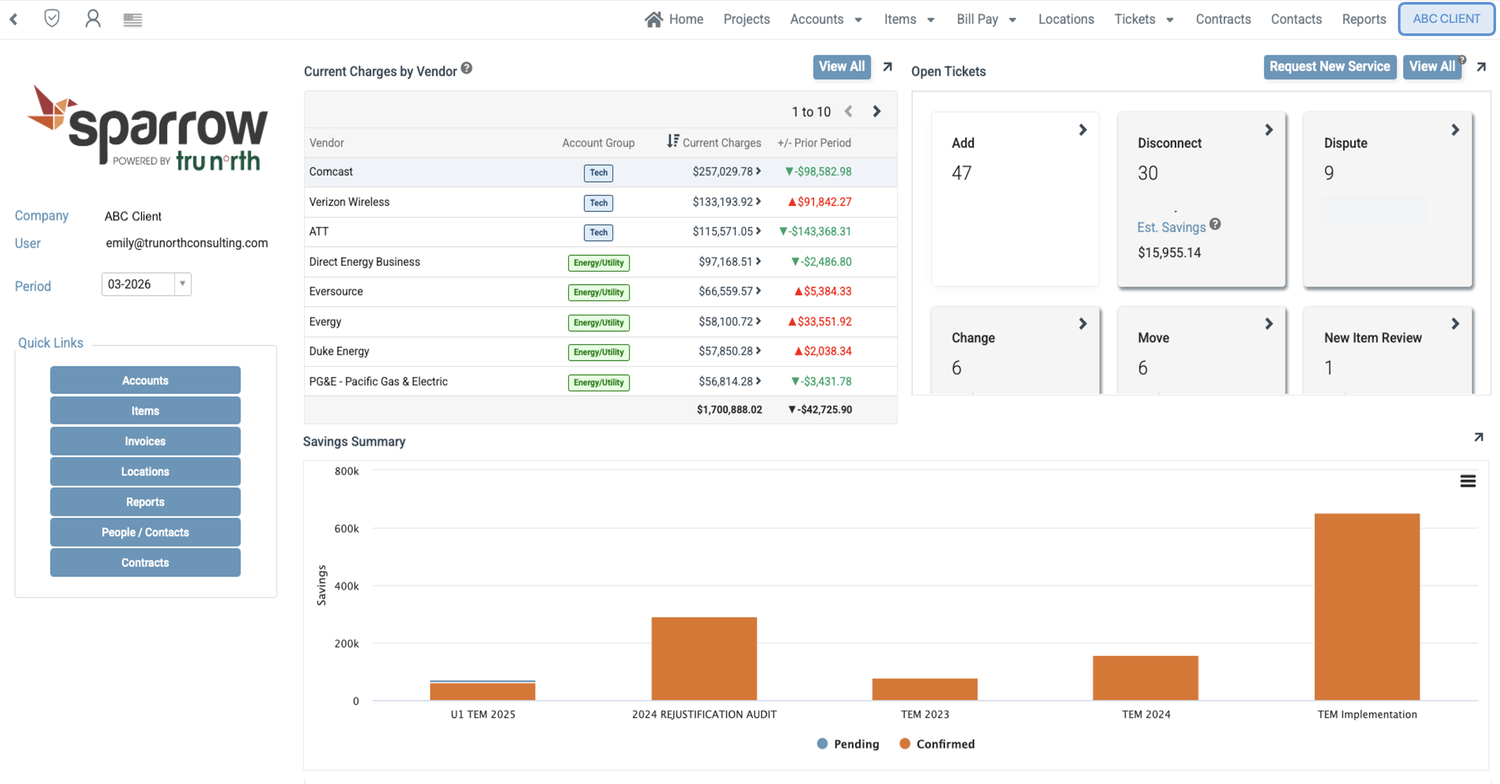1500x784 pixels.
Task: Expand the Accounts menu dropdown
Action: click(826, 19)
